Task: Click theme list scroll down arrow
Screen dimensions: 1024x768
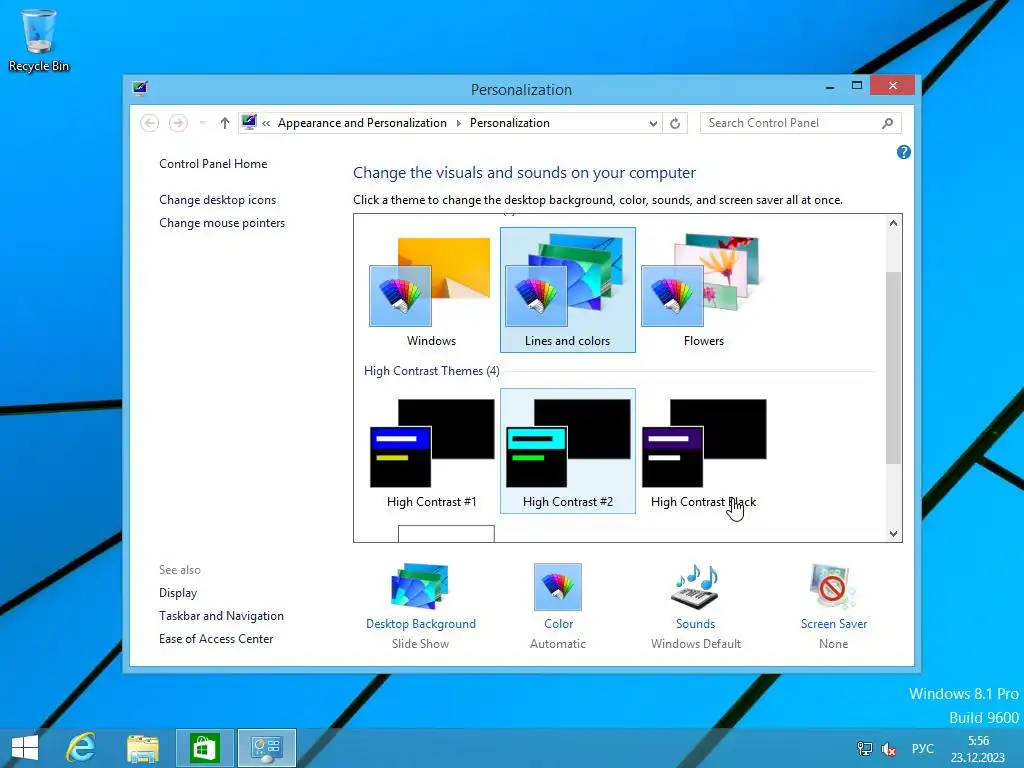Action: [x=893, y=534]
